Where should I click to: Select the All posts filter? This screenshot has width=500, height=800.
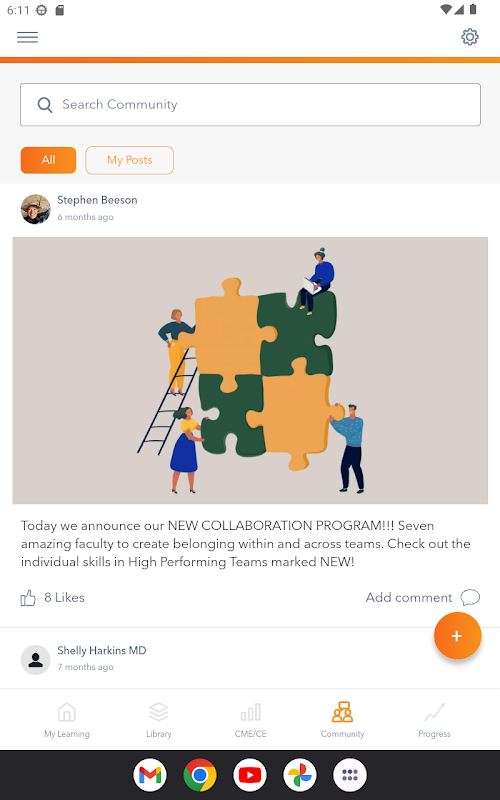click(48, 160)
